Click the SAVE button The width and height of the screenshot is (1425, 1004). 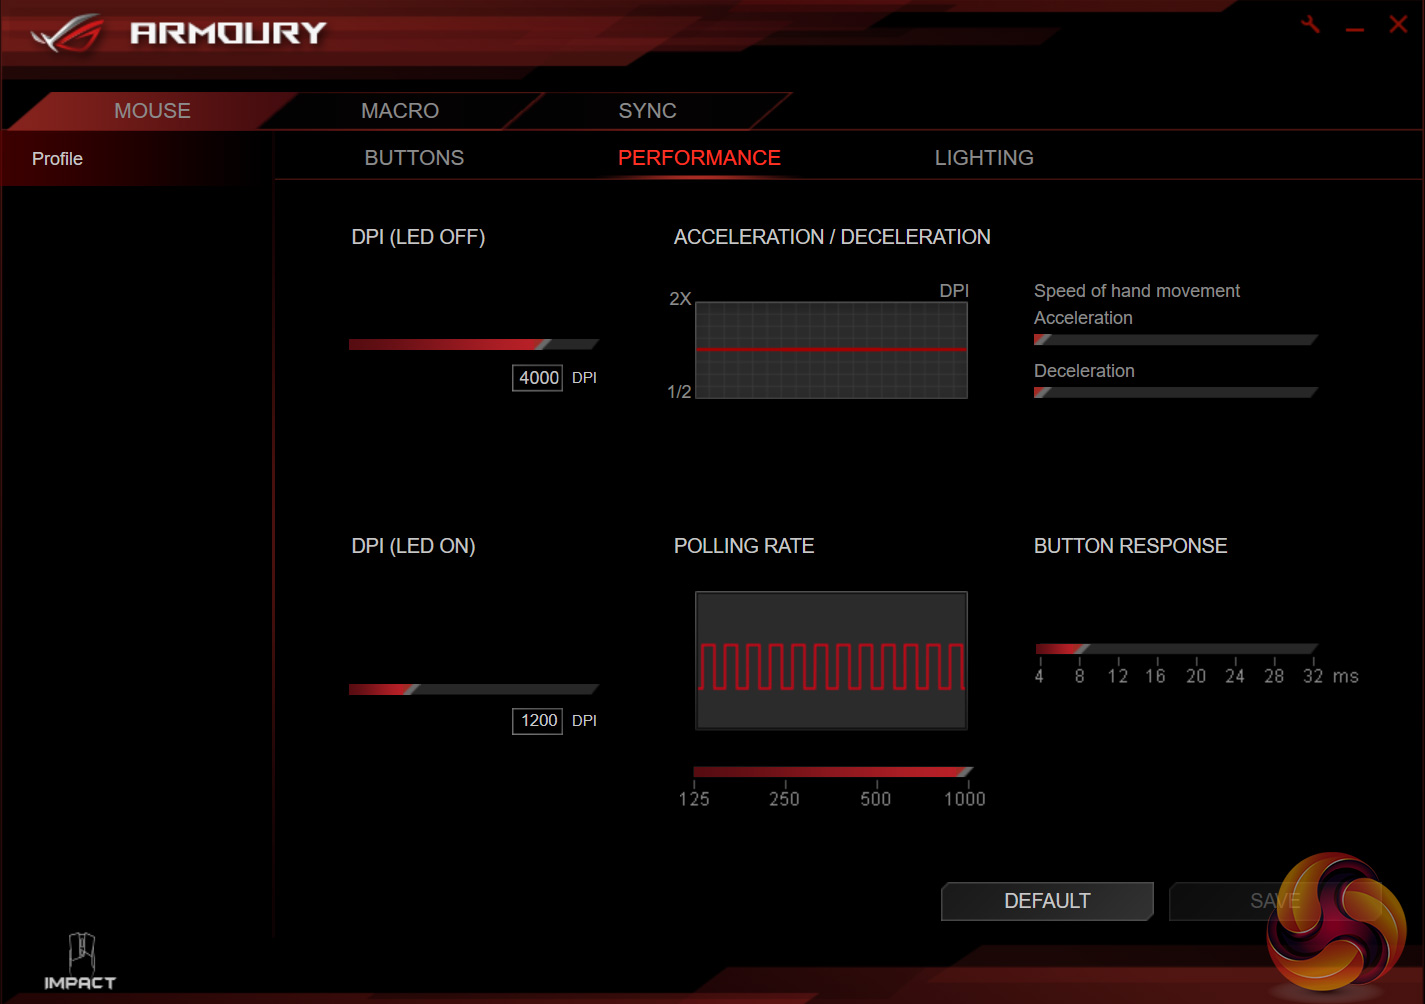point(1275,901)
